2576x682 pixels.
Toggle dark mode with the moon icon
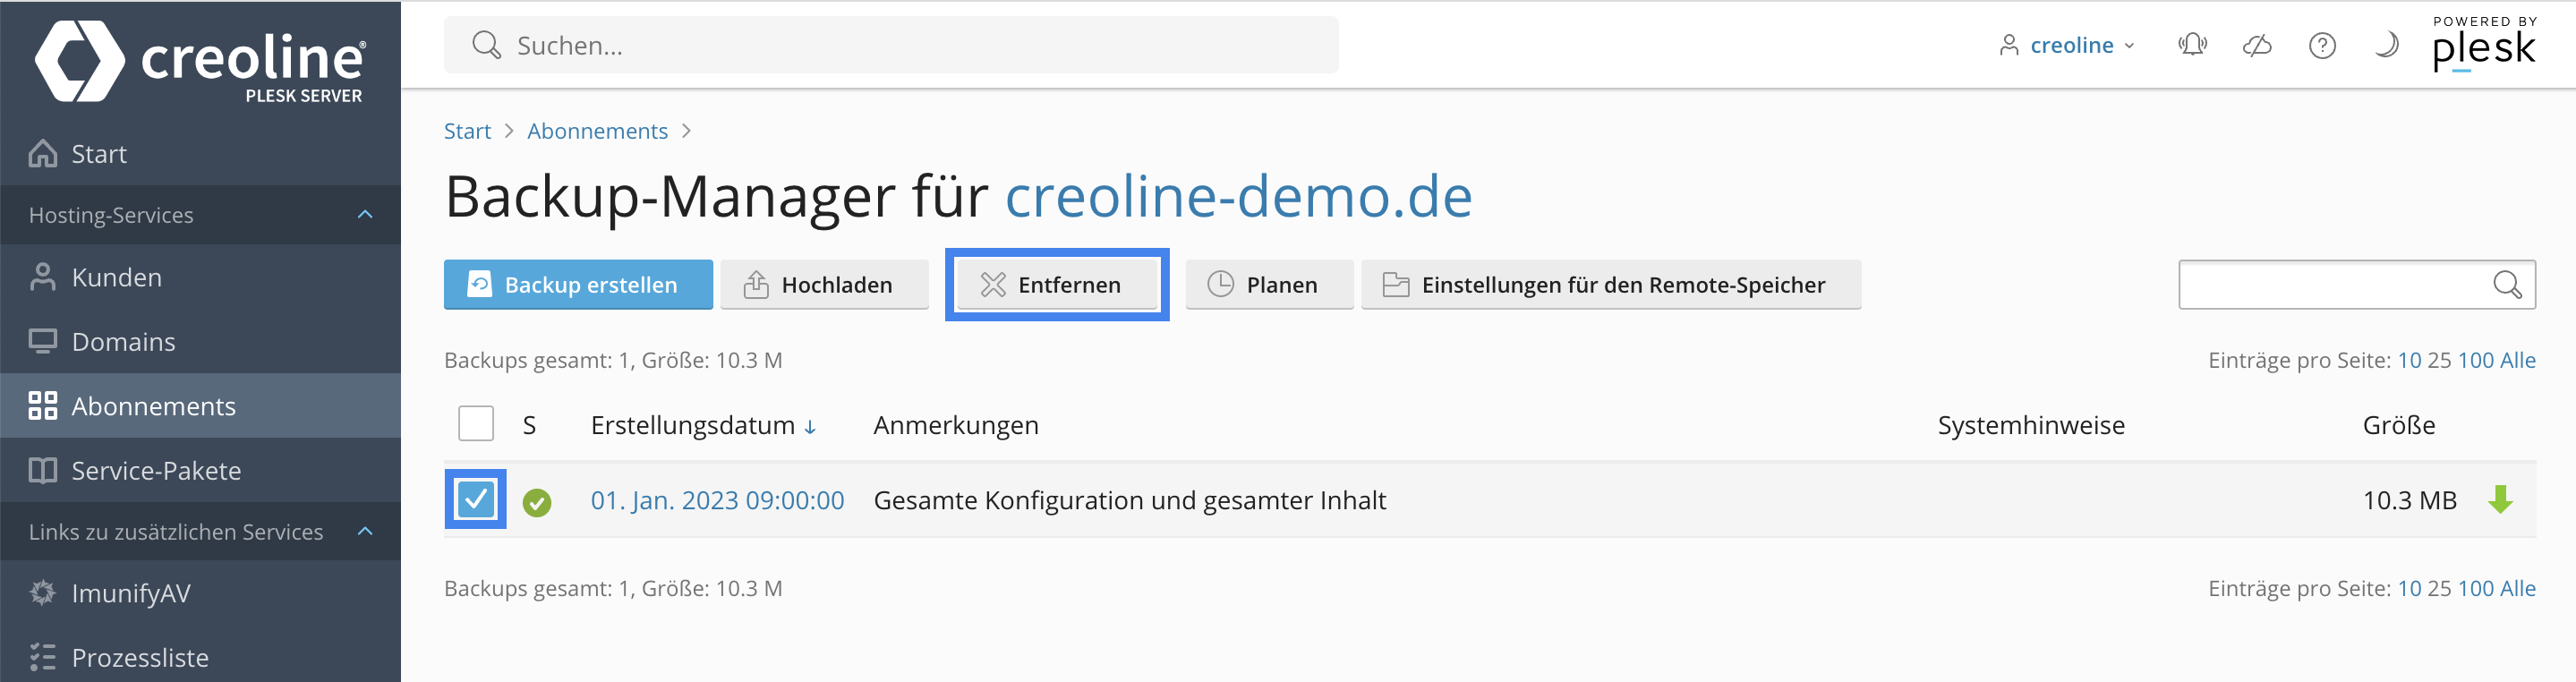[2386, 45]
